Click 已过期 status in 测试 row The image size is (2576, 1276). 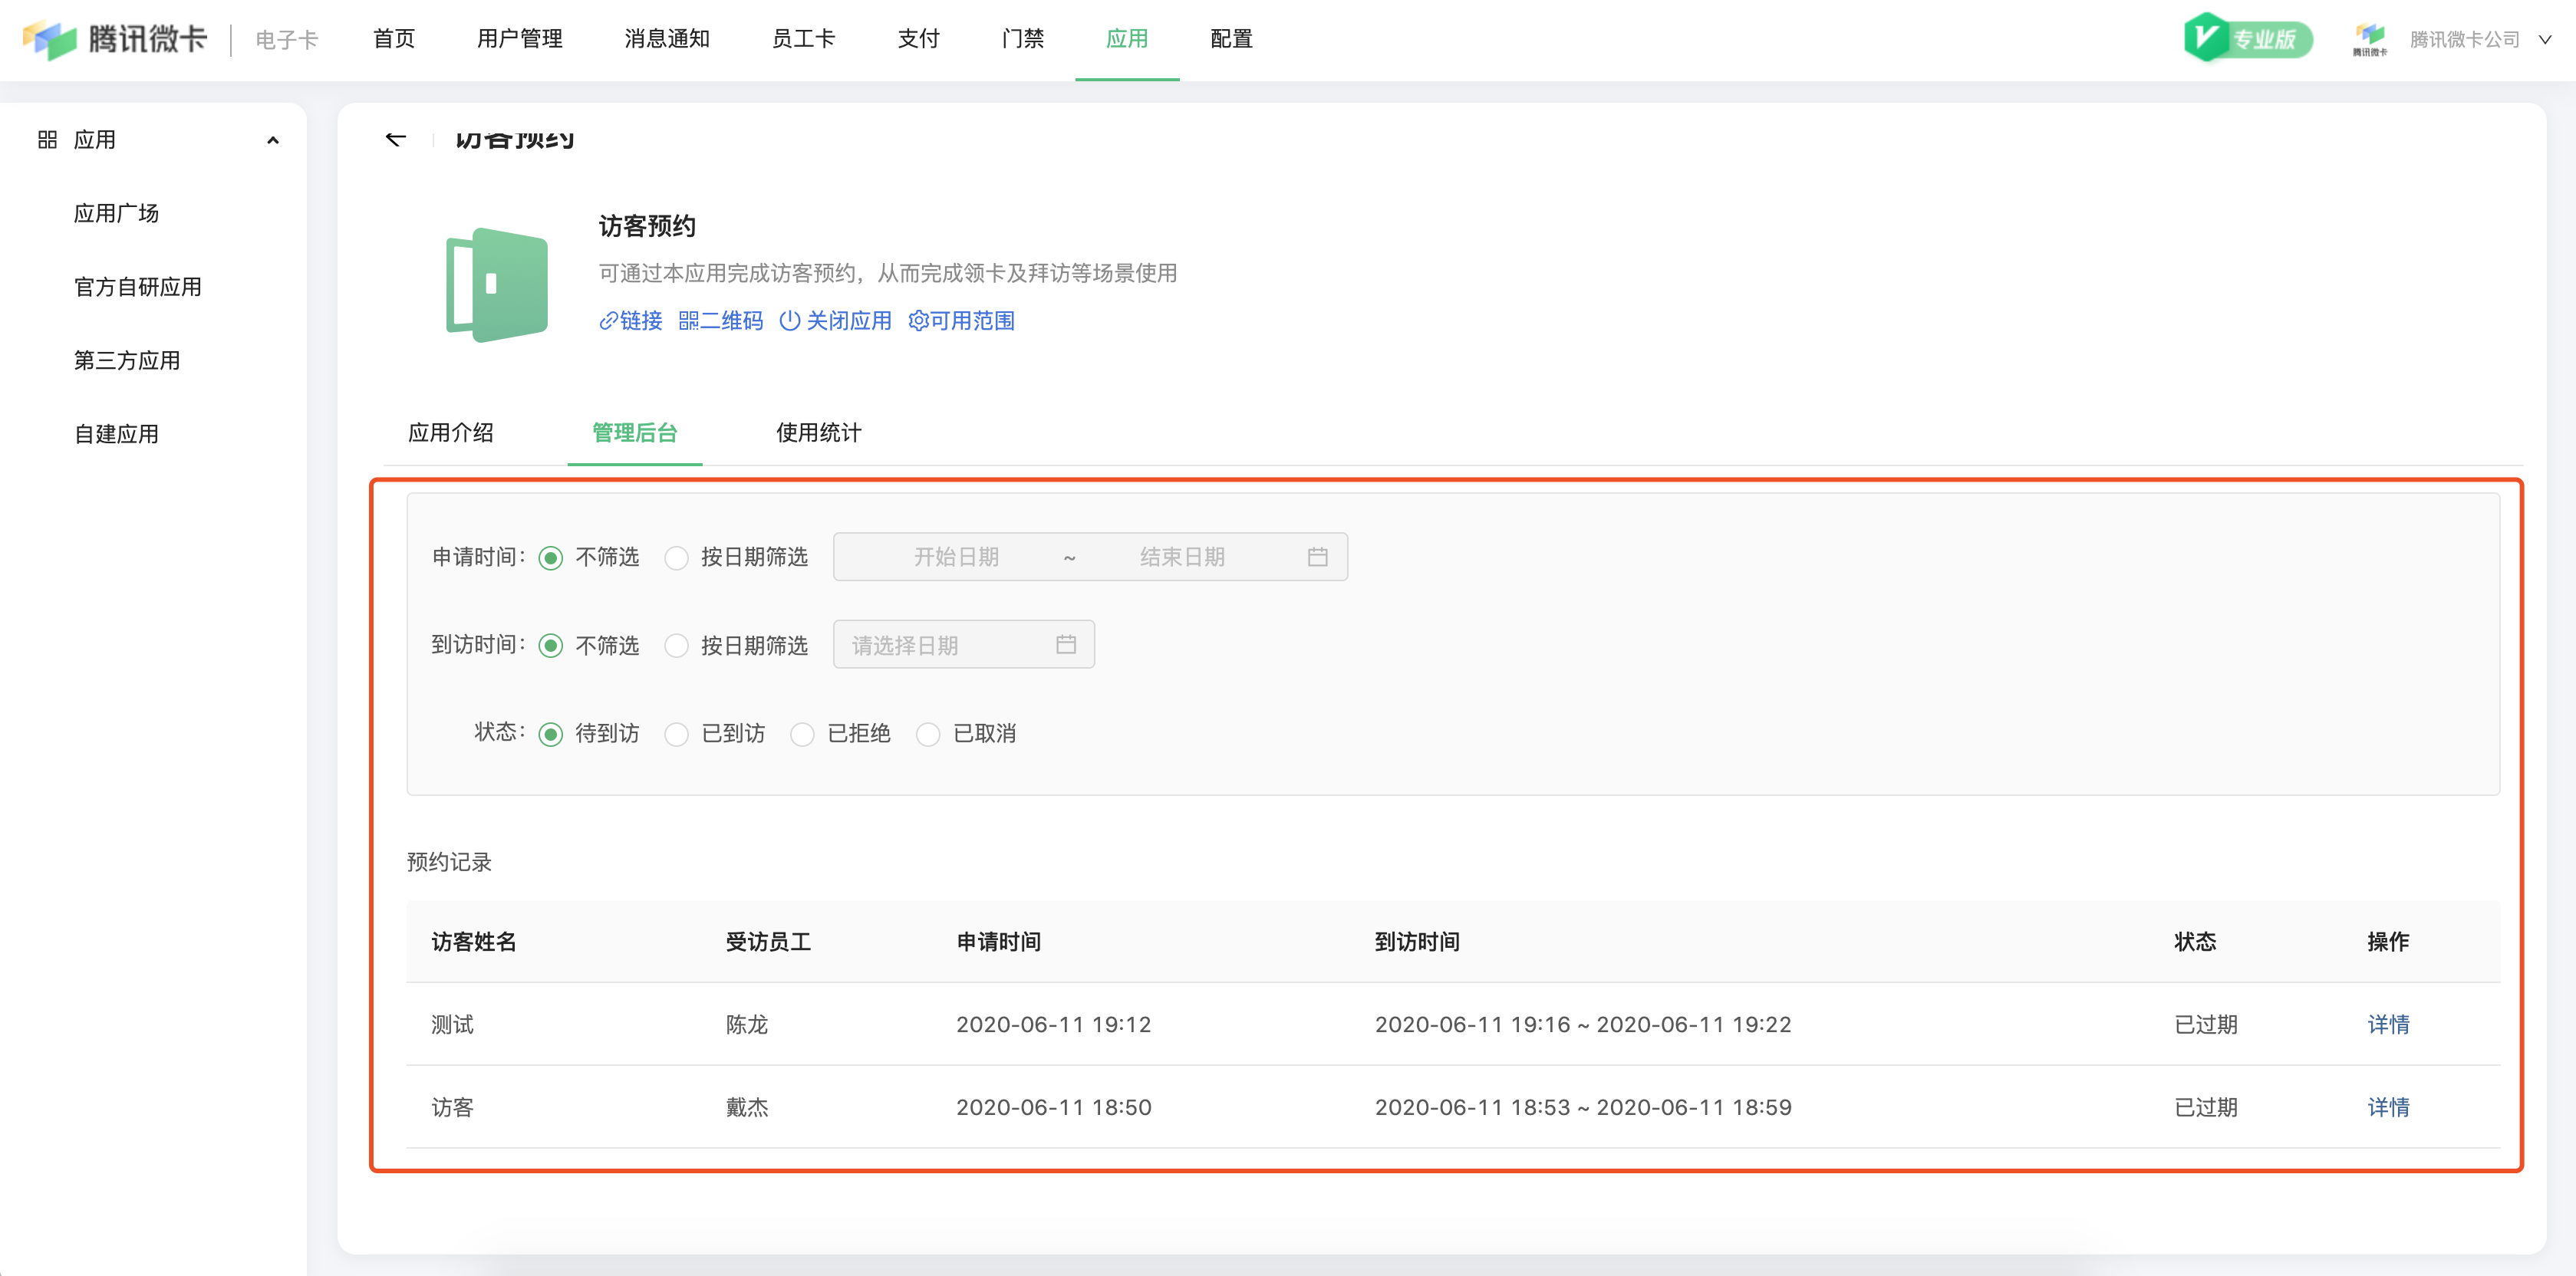2206,1024
